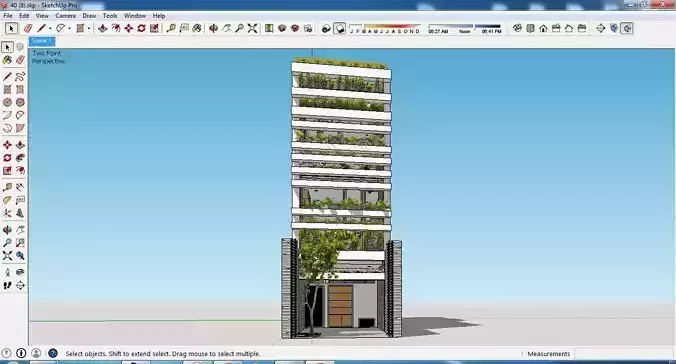Viewport: 676px width, 364px height.
Task: Select the Follow Me tool in left toolbar
Action: point(20,158)
